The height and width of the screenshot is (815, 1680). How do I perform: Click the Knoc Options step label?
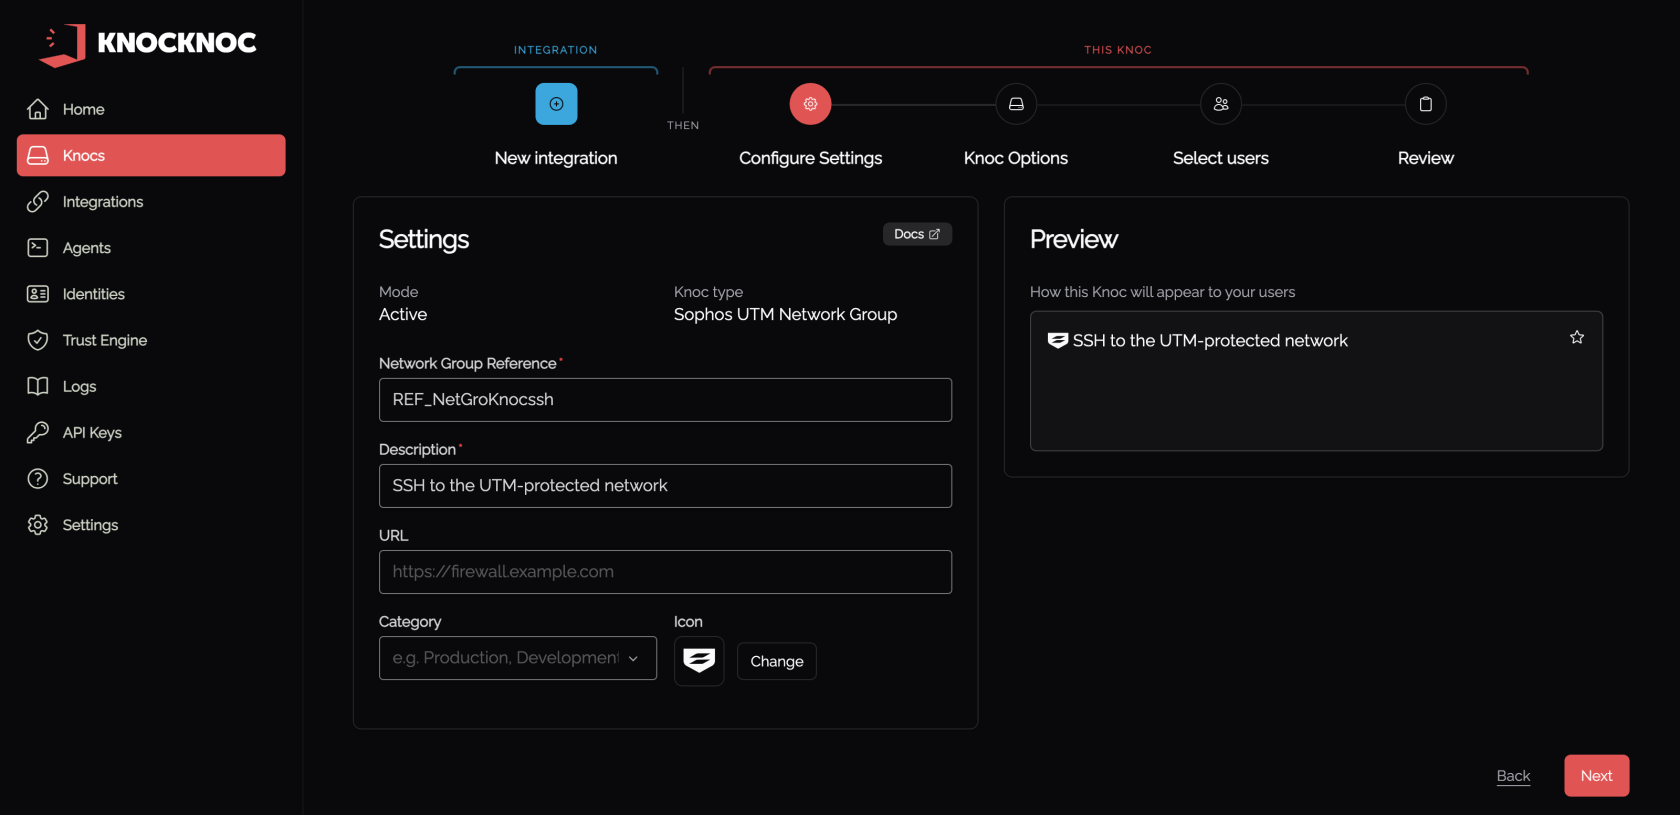click(x=1016, y=158)
